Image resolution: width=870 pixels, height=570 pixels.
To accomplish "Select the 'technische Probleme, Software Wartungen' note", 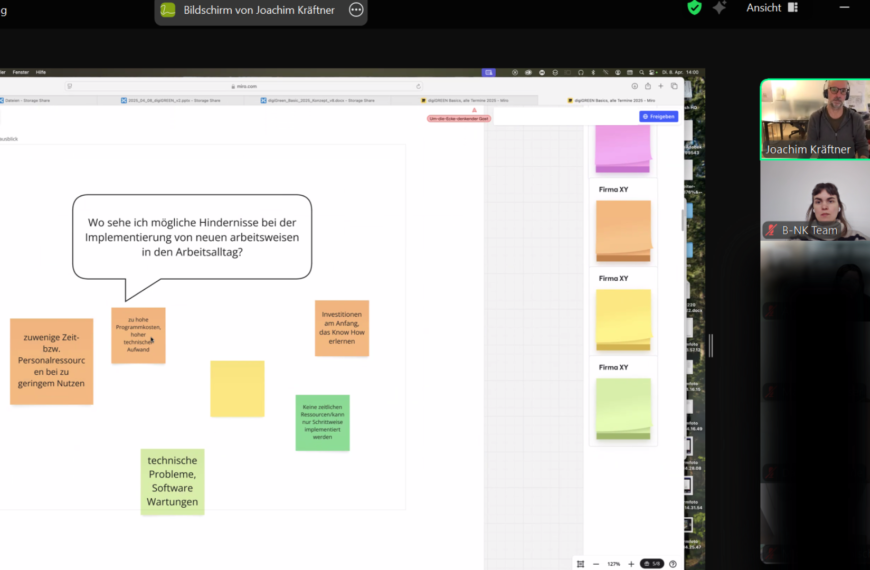I will (173, 481).
